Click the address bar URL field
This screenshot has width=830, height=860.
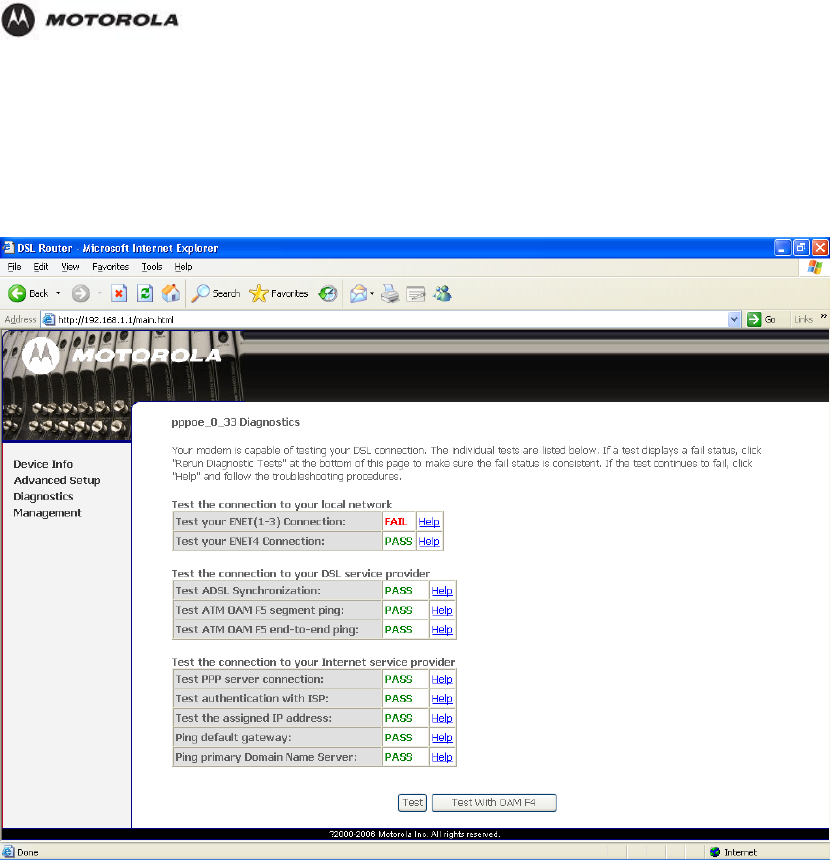tap(392, 319)
